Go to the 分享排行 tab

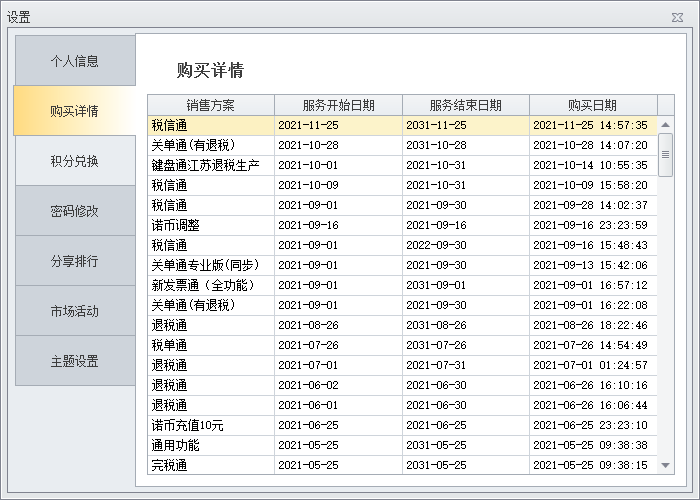coord(75,261)
